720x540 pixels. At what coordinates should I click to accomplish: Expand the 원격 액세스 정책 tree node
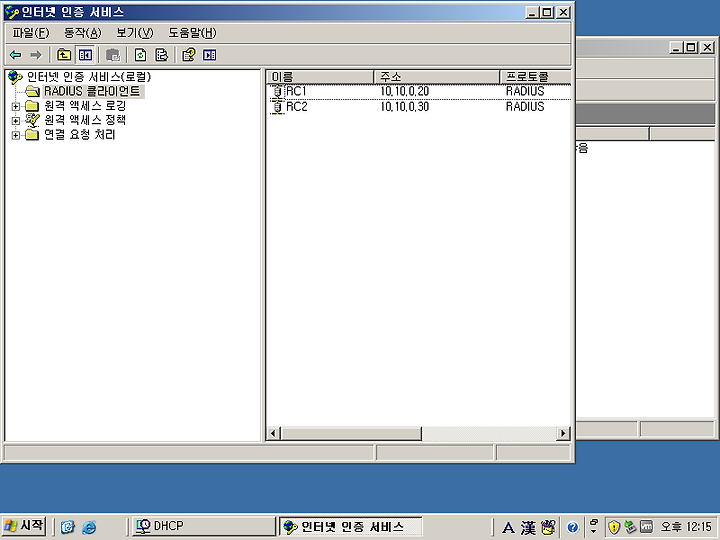pyautogui.click(x=16, y=121)
